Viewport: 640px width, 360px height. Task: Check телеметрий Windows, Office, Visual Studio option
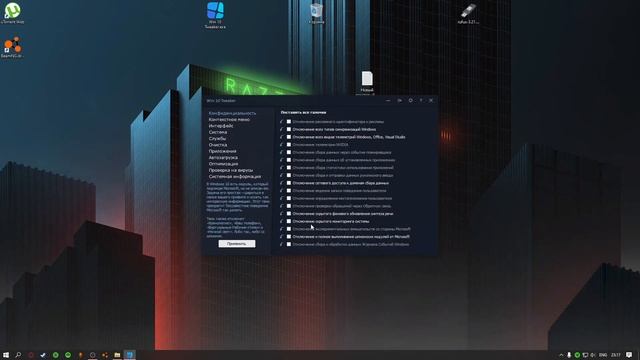click(x=289, y=137)
